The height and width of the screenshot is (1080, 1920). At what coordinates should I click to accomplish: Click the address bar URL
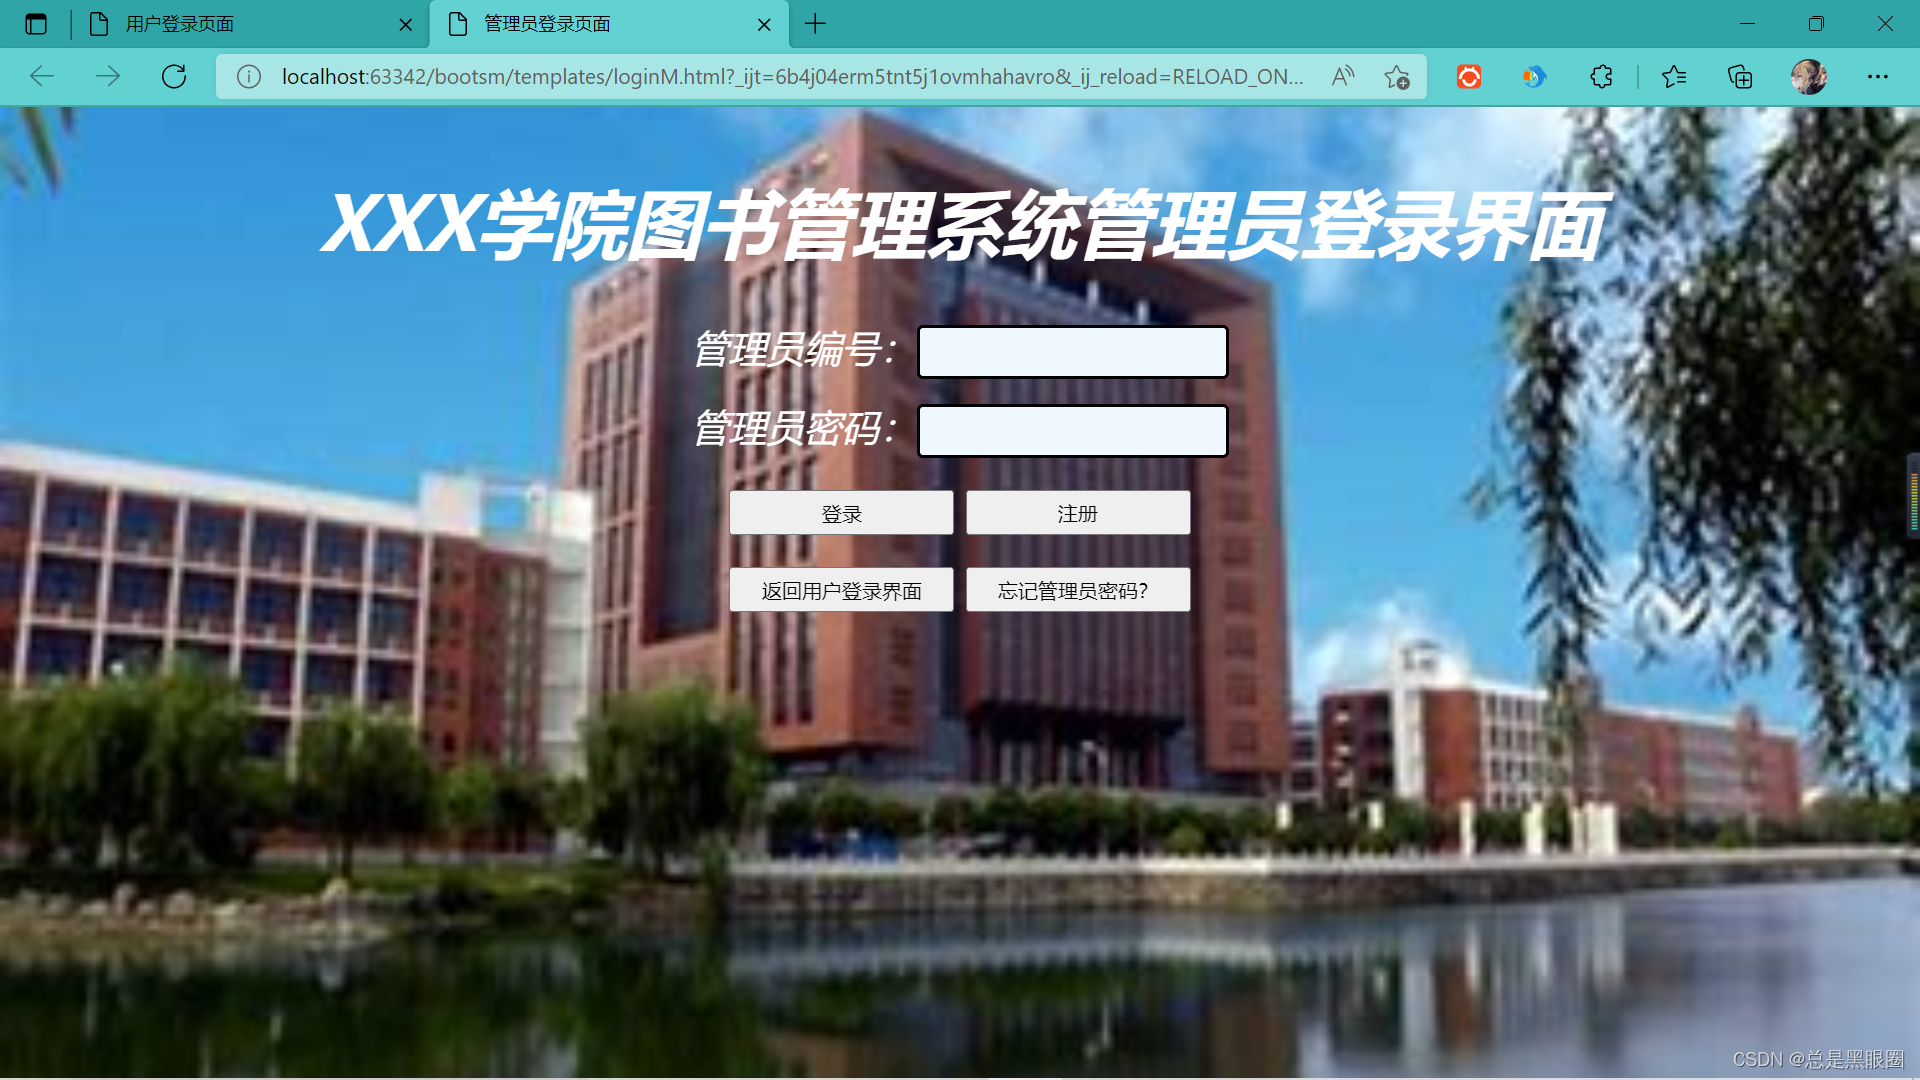point(792,77)
